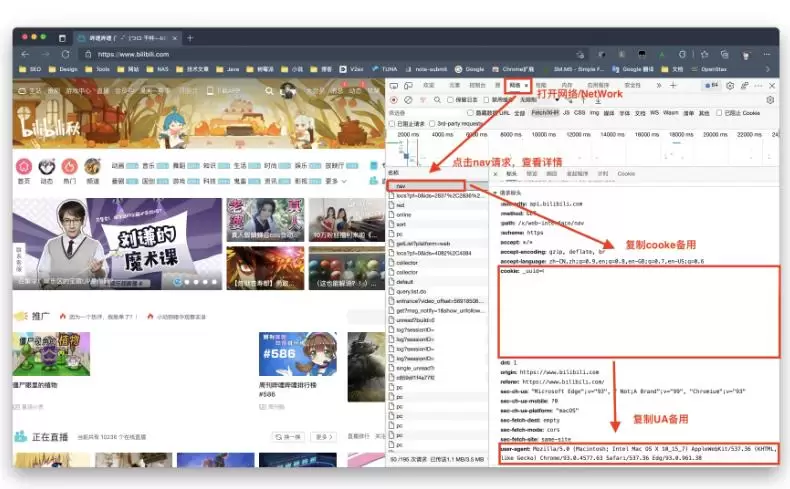This screenshot has width=790, height=489.
Task: Click the bilibili search magnifier icon
Action: [x=269, y=91]
